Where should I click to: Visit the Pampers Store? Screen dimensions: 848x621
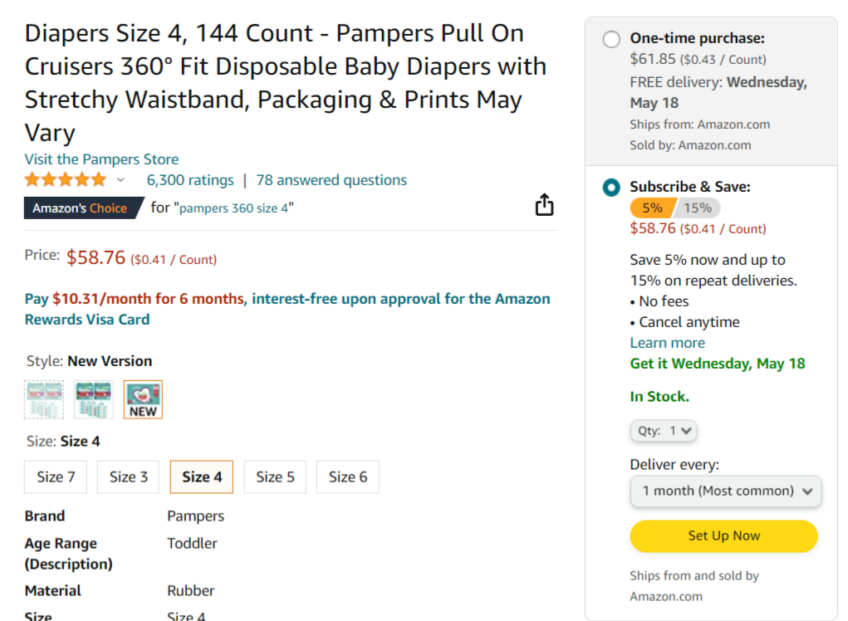[x=100, y=159]
